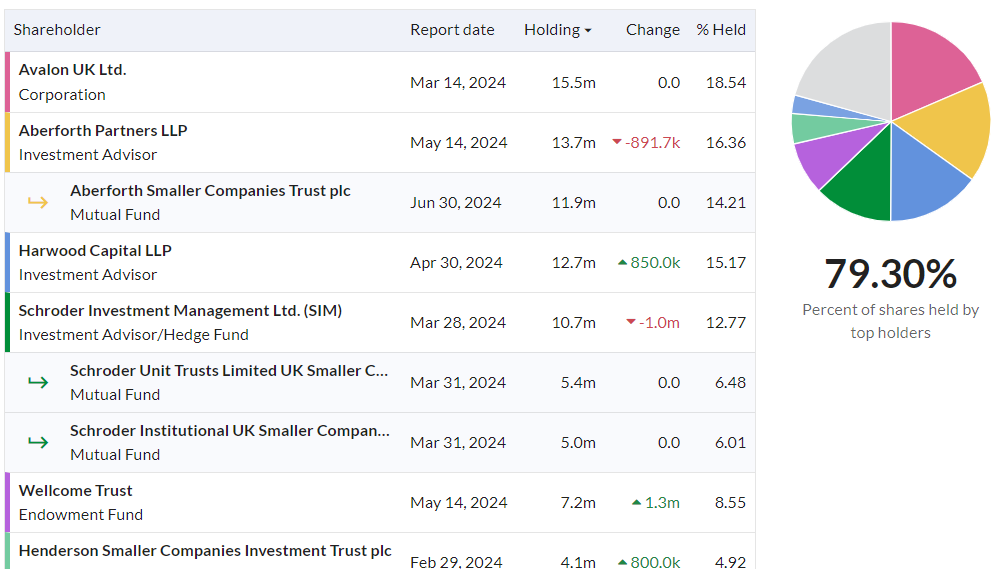Sort table by Holding column dropdown arrow
This screenshot has height=569, width=1005.
(588, 31)
